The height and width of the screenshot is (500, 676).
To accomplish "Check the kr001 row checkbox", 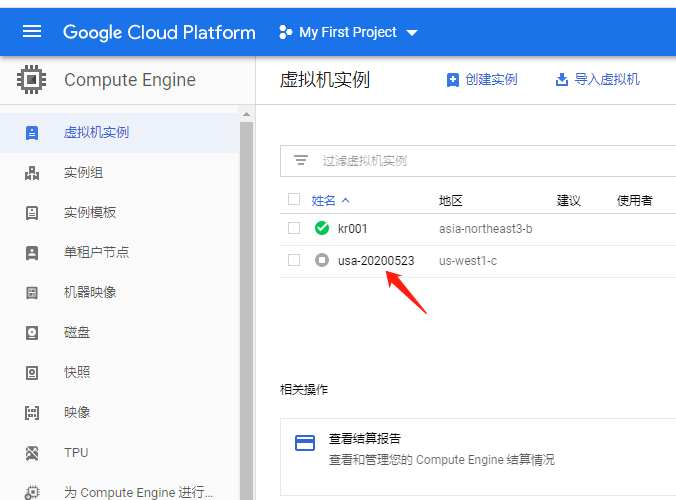I will (294, 228).
